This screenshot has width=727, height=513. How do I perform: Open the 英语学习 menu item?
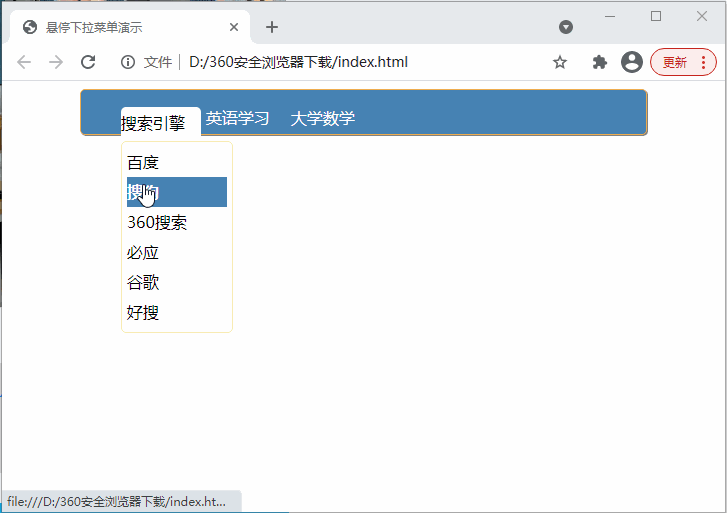[x=237, y=118]
